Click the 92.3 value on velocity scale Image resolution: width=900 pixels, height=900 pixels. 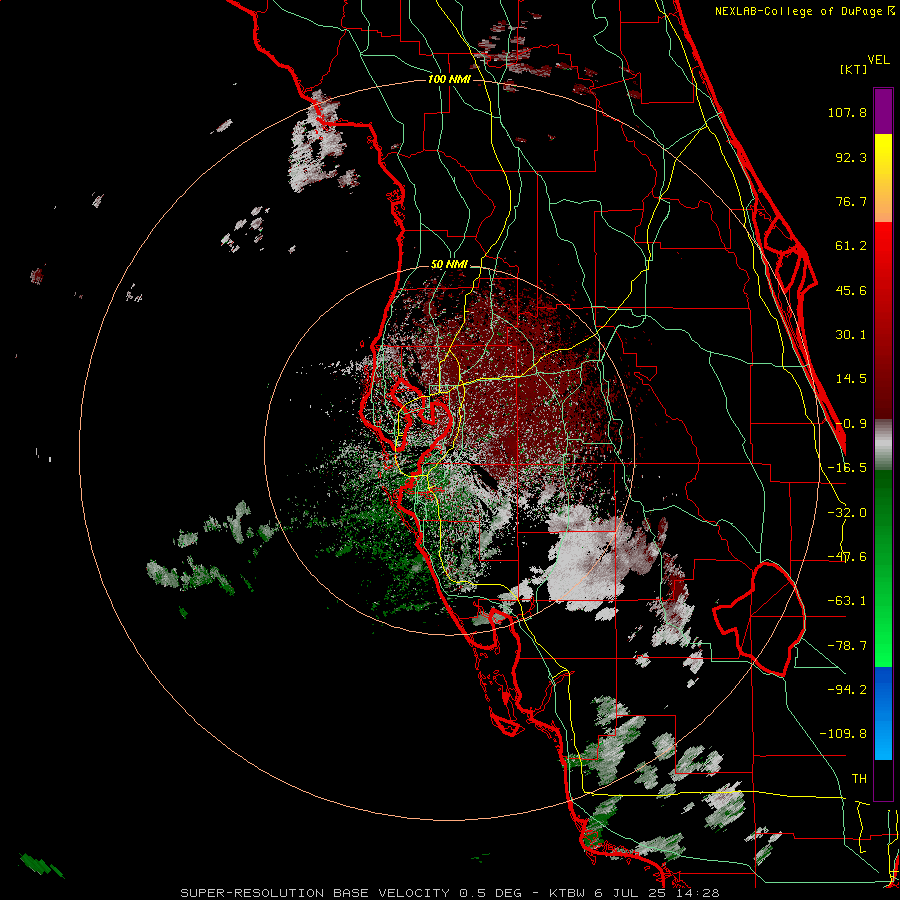tap(851, 157)
